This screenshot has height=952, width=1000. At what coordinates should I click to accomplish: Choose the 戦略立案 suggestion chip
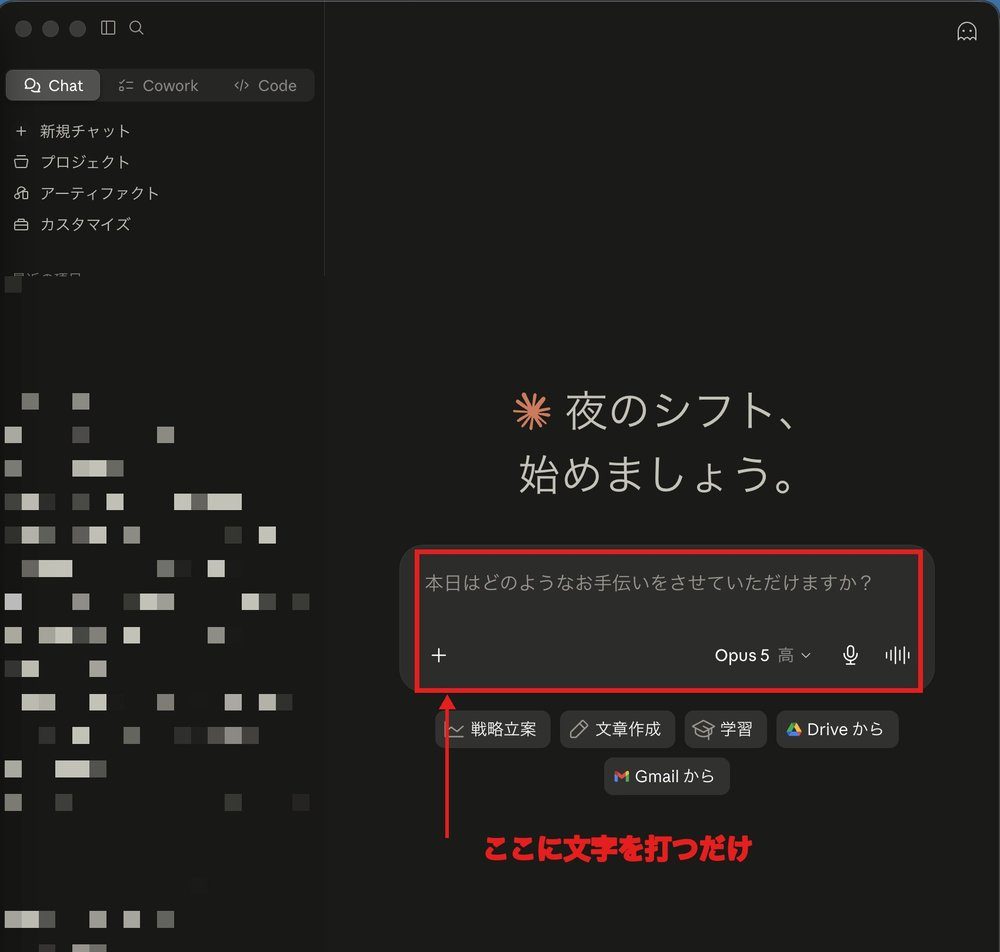point(492,729)
